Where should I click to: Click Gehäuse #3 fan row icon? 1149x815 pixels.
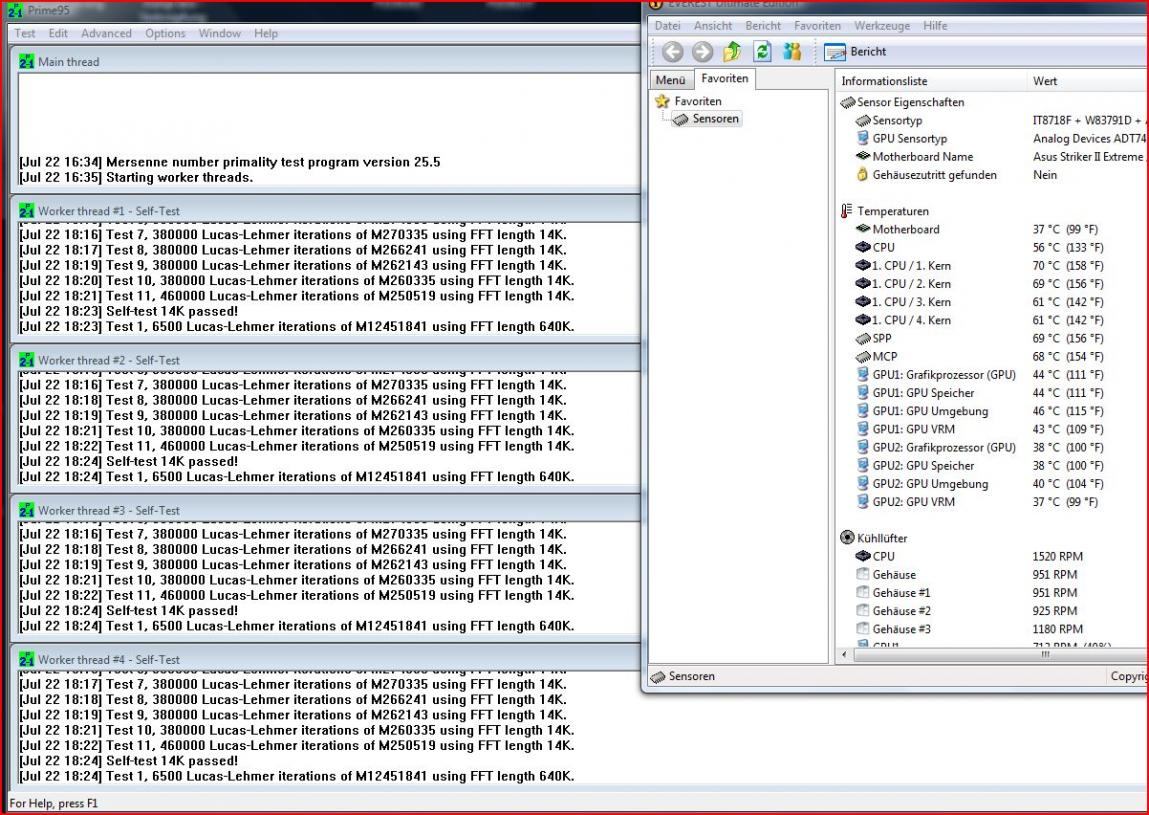pos(862,629)
